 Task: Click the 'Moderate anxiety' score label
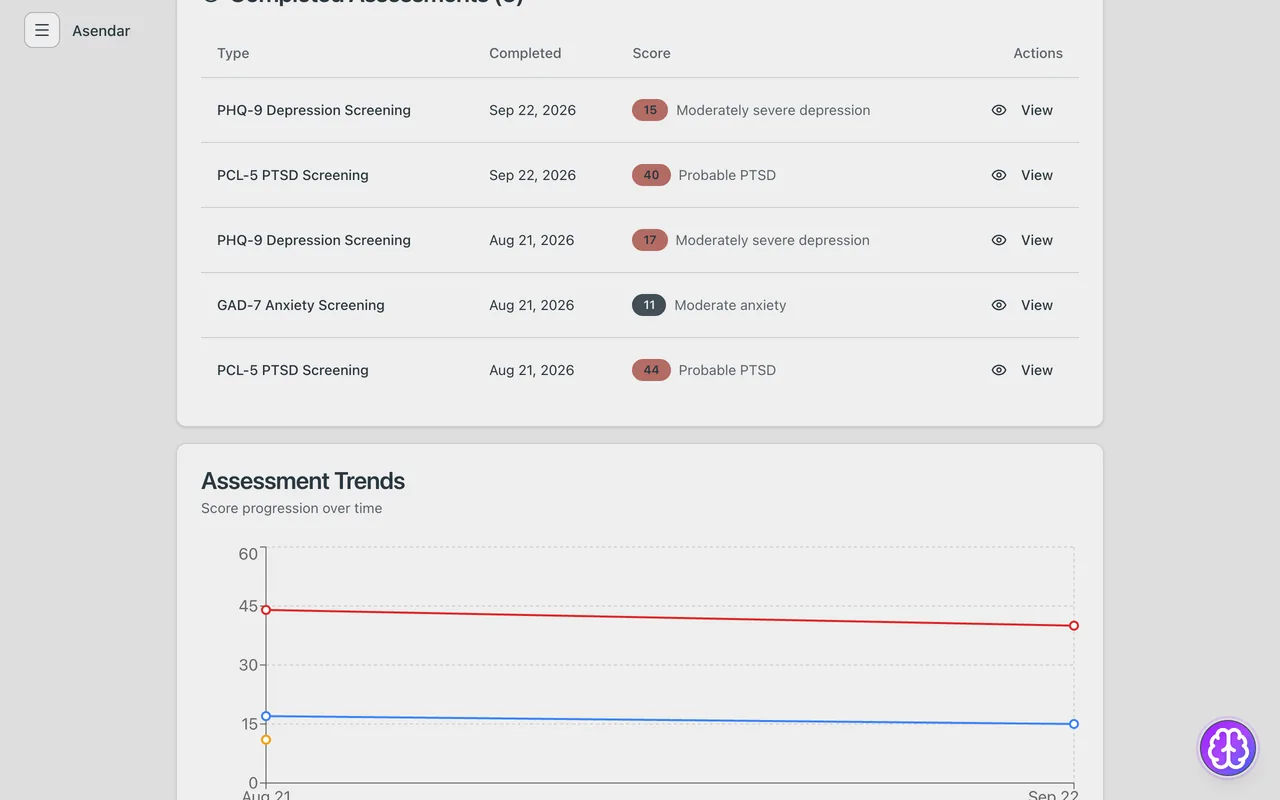tap(730, 305)
